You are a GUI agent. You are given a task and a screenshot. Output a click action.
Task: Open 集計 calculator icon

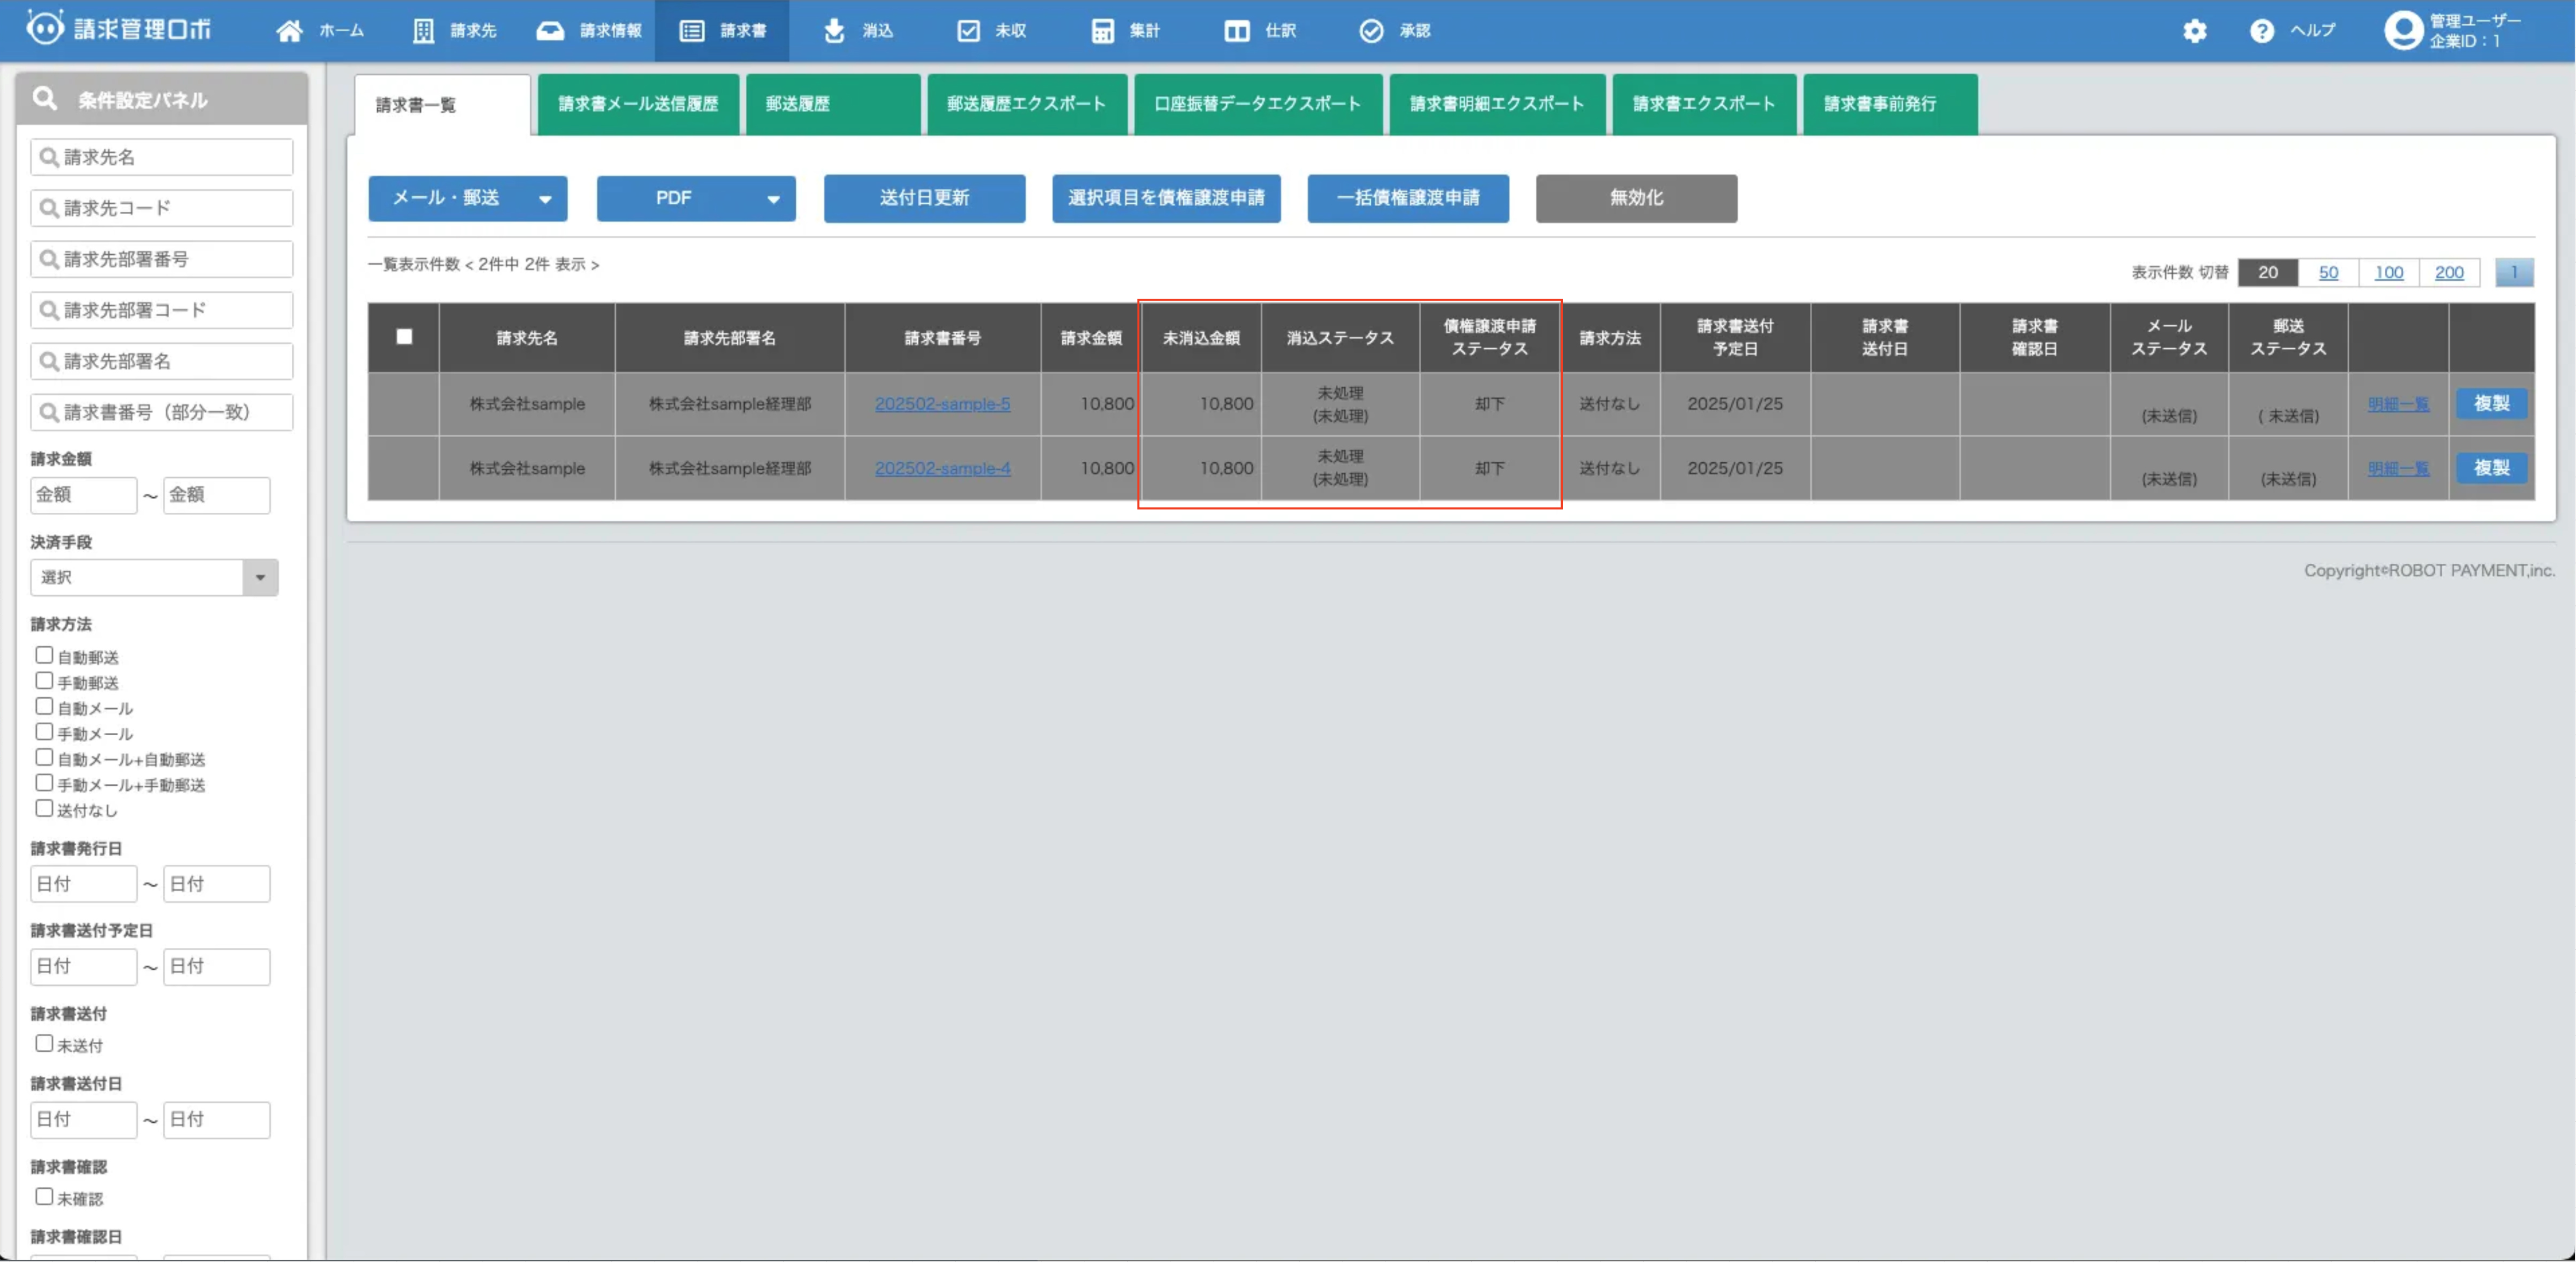1103,31
